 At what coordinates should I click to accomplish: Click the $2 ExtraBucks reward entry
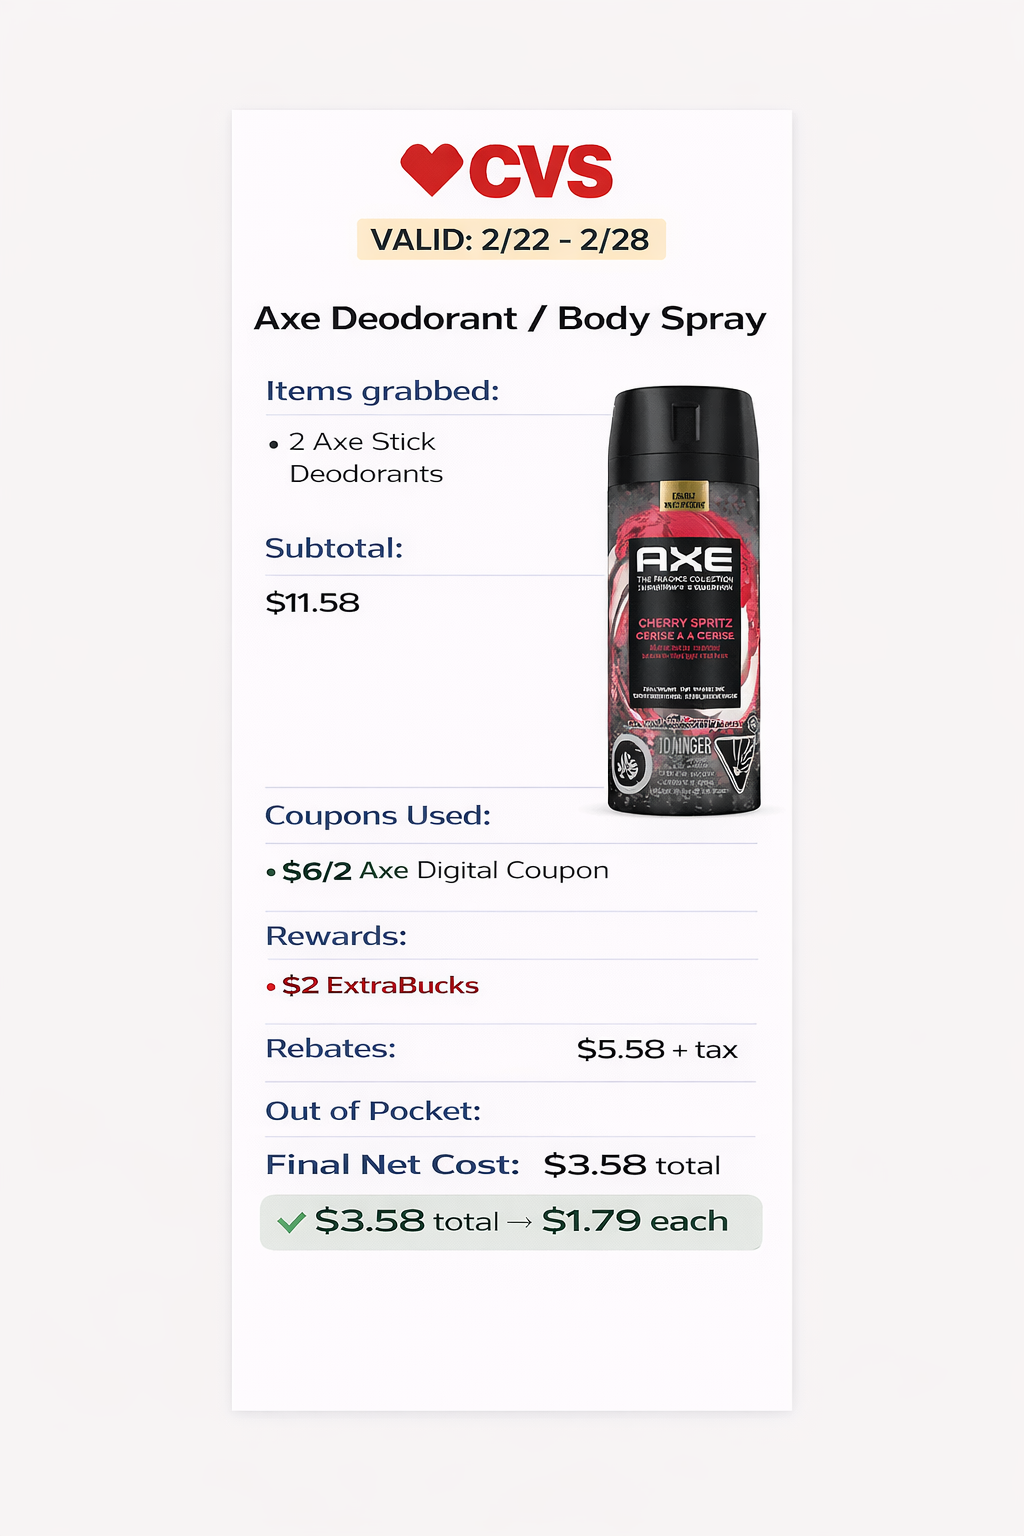(372, 985)
